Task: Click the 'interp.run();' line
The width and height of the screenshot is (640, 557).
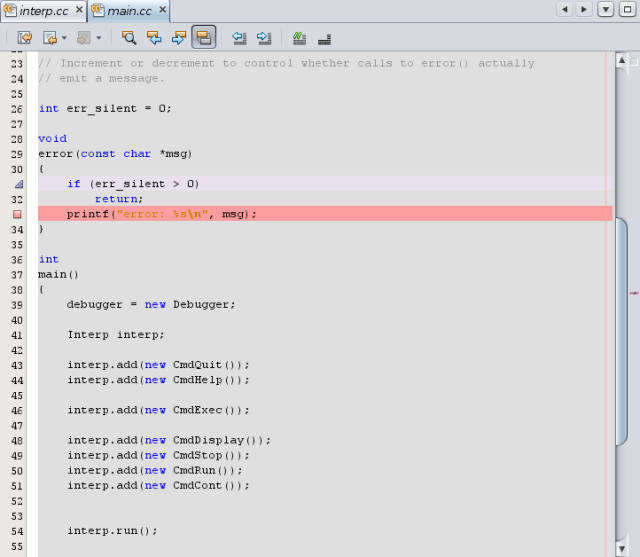Action: click(x=112, y=531)
